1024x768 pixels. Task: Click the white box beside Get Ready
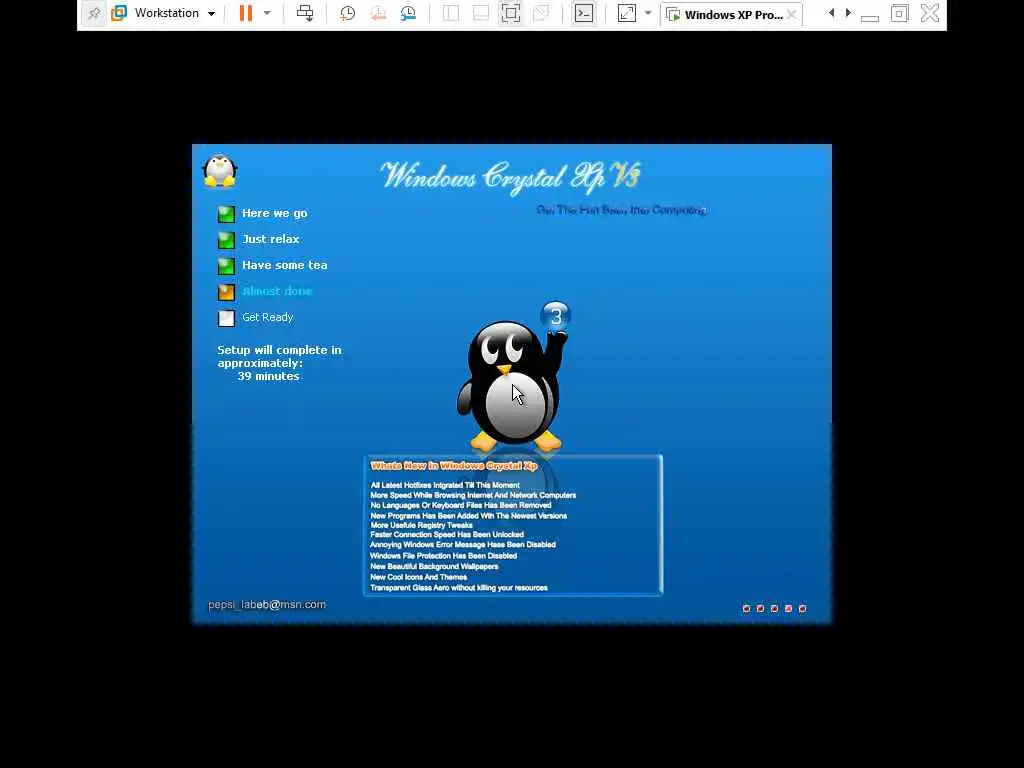tap(226, 318)
